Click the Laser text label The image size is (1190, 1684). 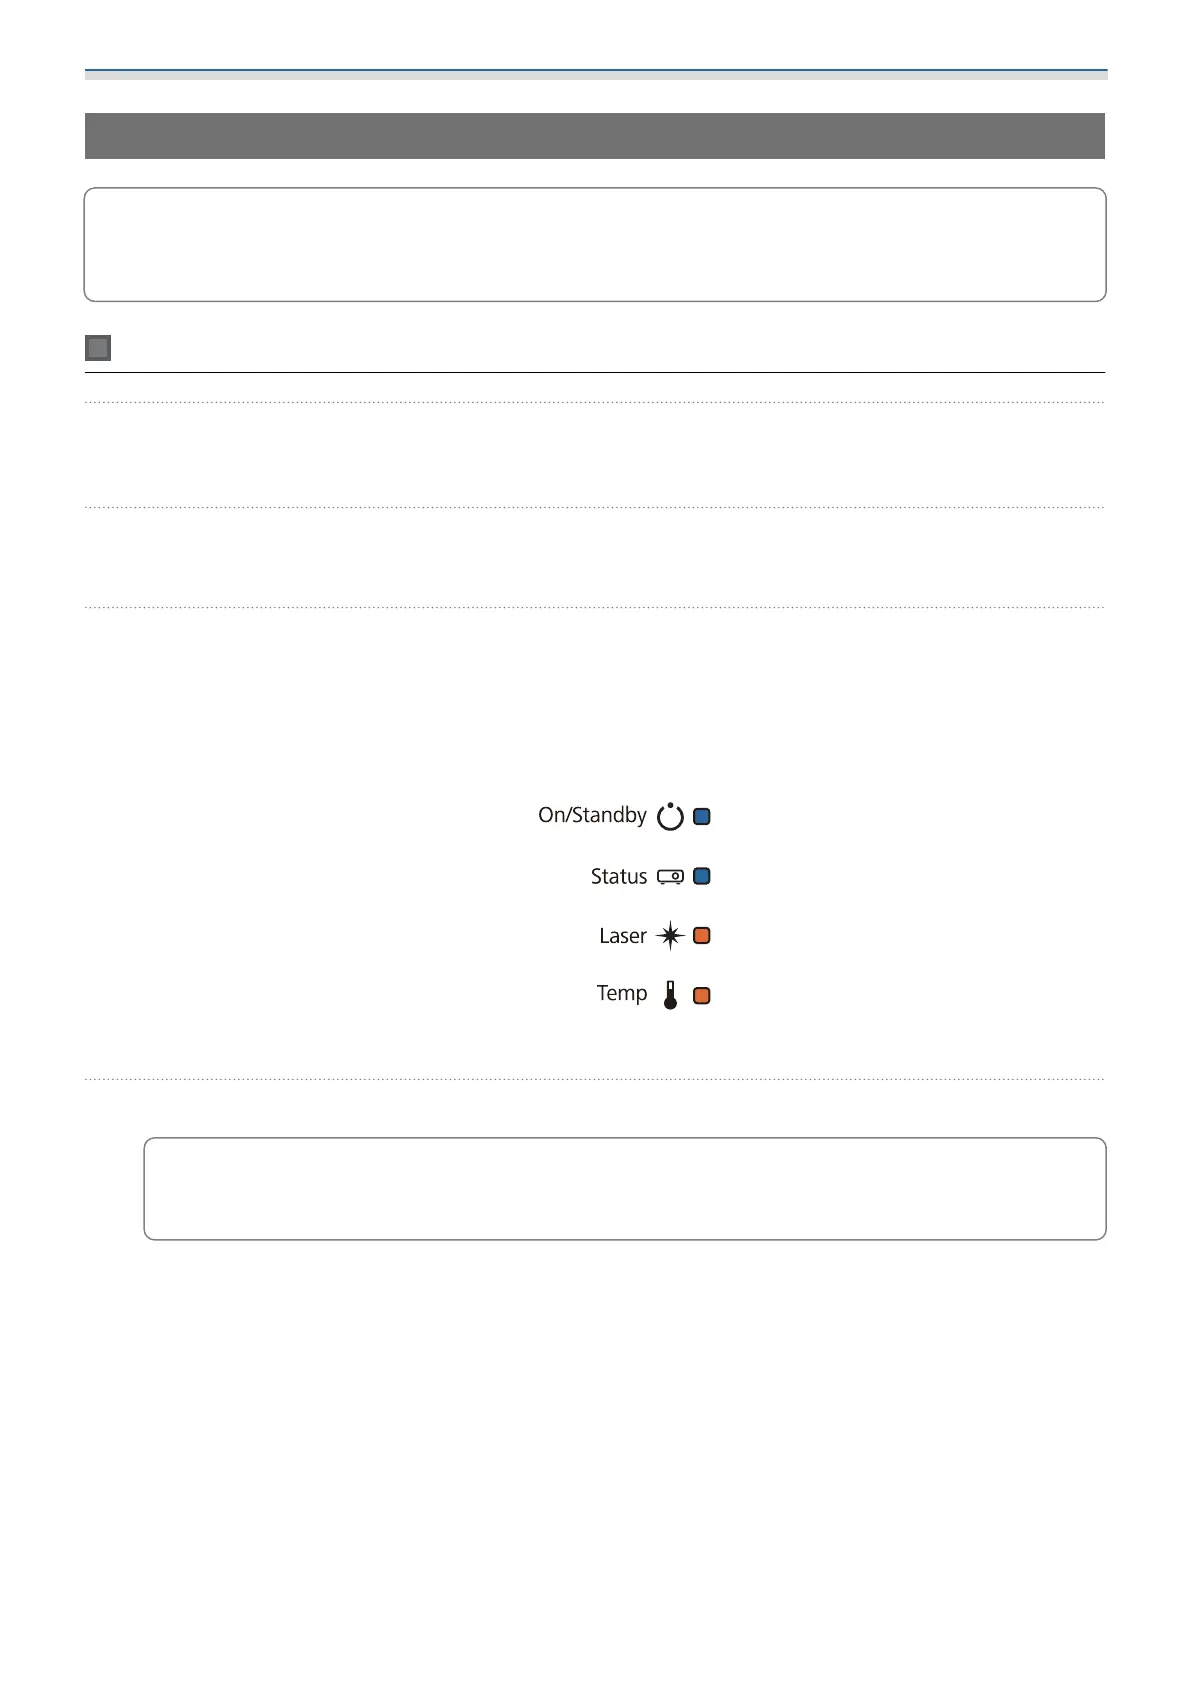[x=623, y=936]
